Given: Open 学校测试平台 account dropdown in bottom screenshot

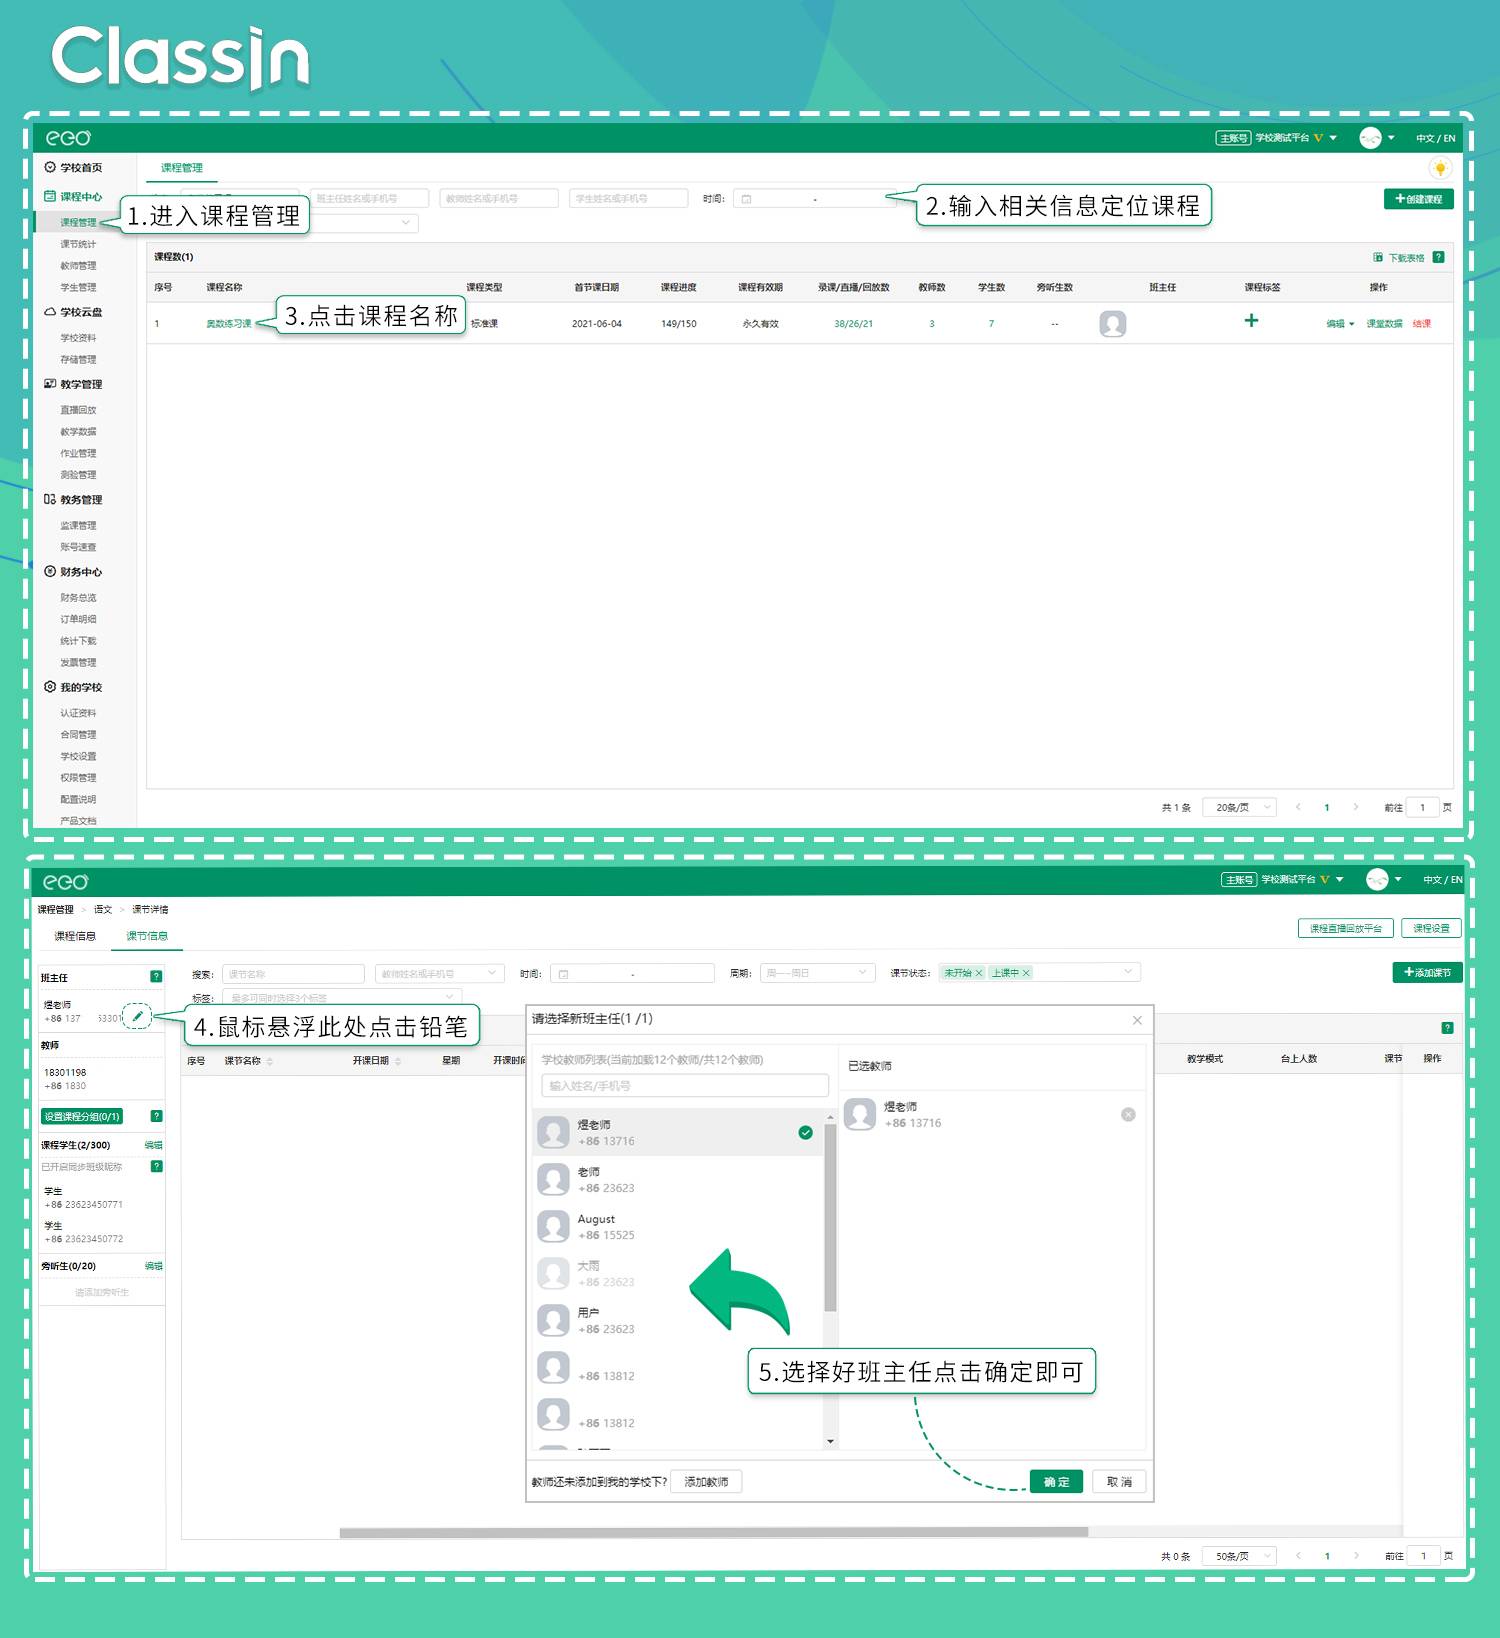Looking at the screenshot, I should point(1302,879).
